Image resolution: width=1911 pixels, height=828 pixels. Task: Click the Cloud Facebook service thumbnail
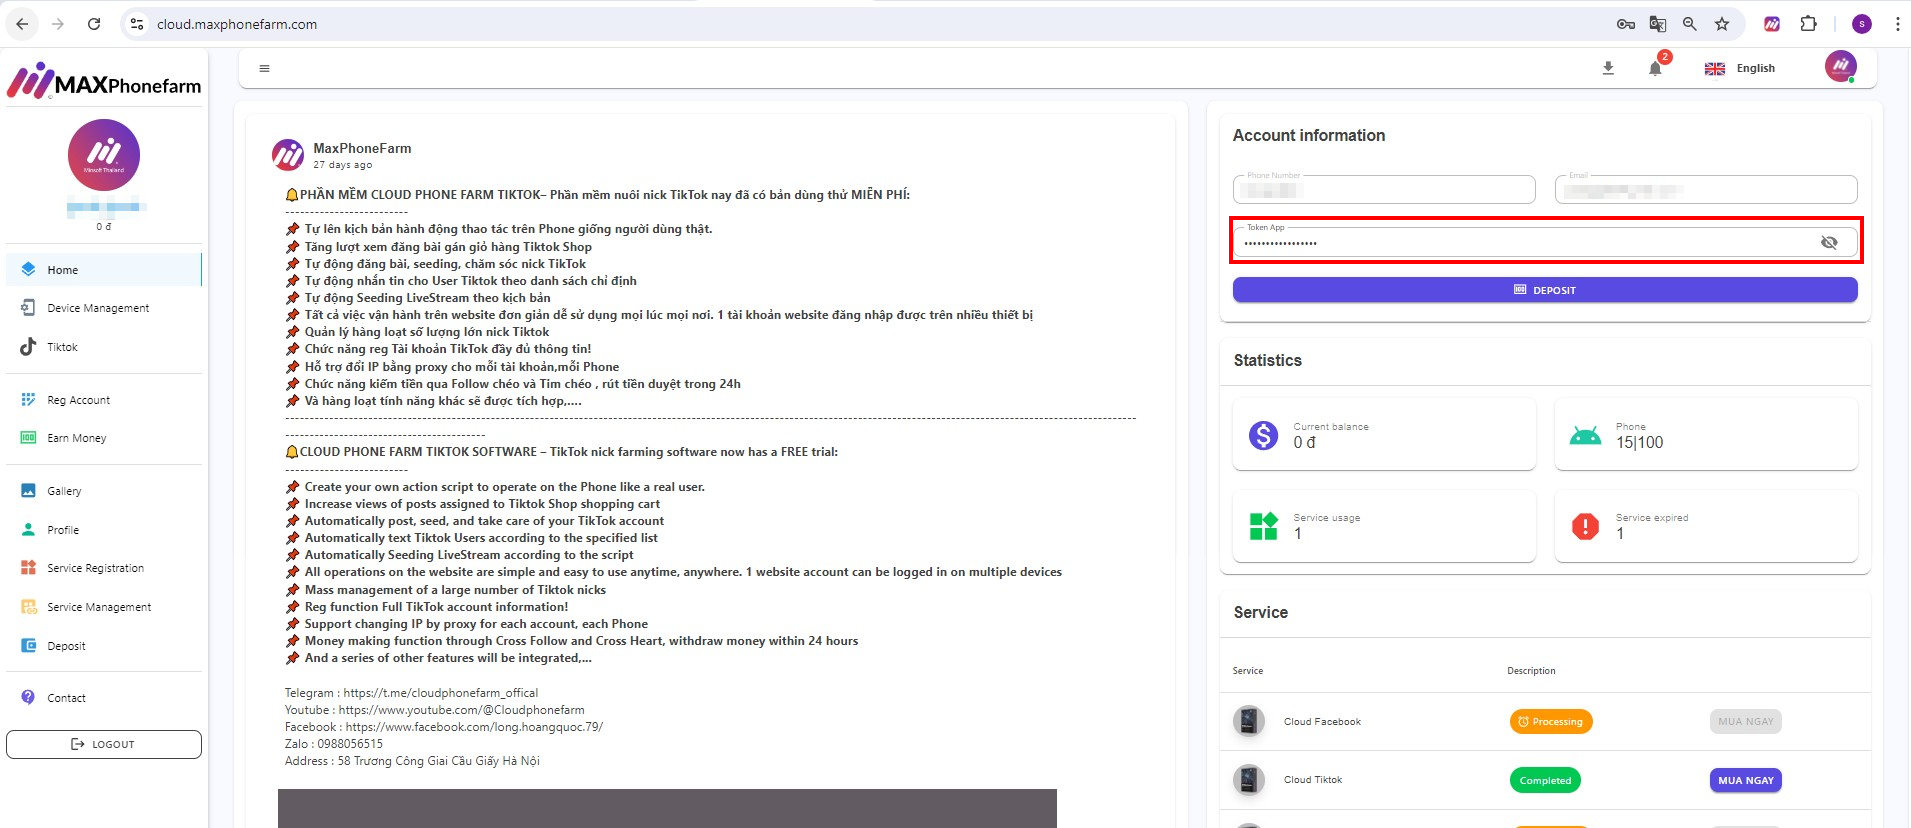point(1249,721)
